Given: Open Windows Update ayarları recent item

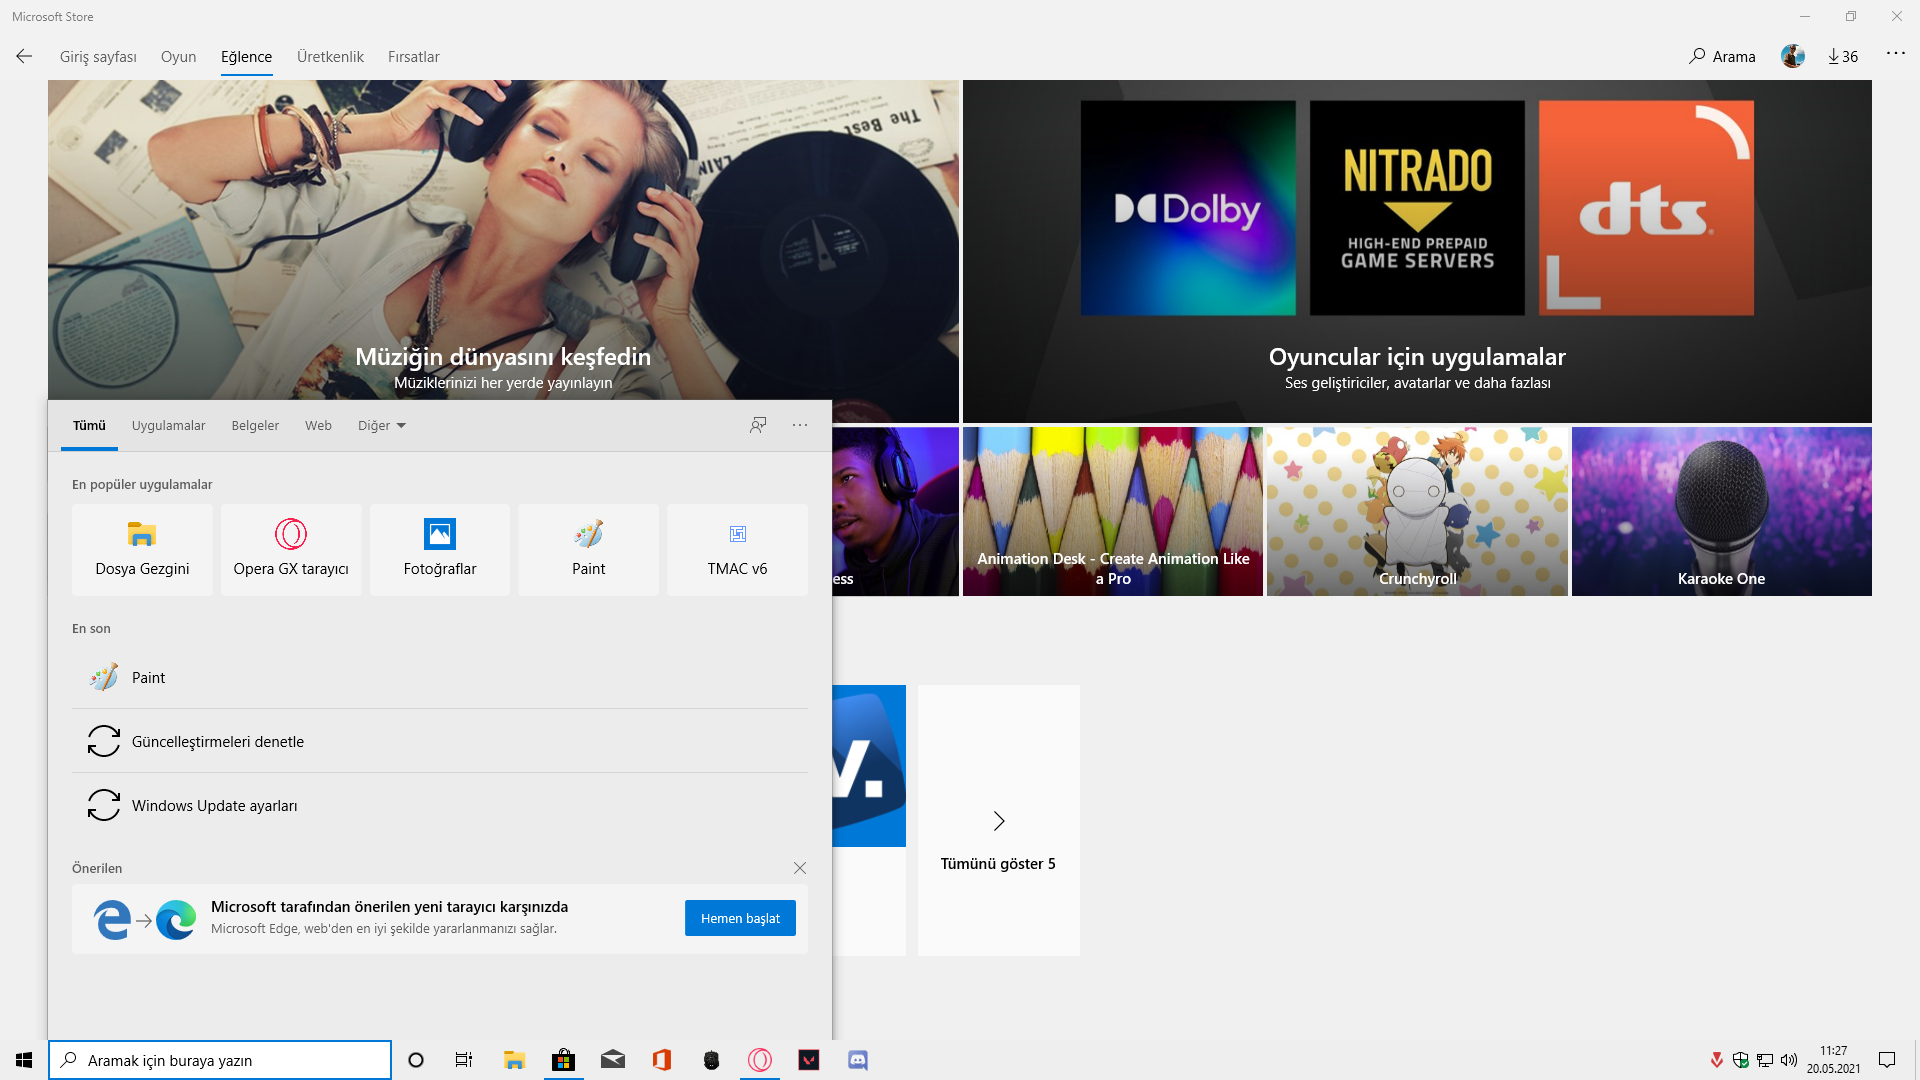Looking at the screenshot, I should click(x=214, y=806).
